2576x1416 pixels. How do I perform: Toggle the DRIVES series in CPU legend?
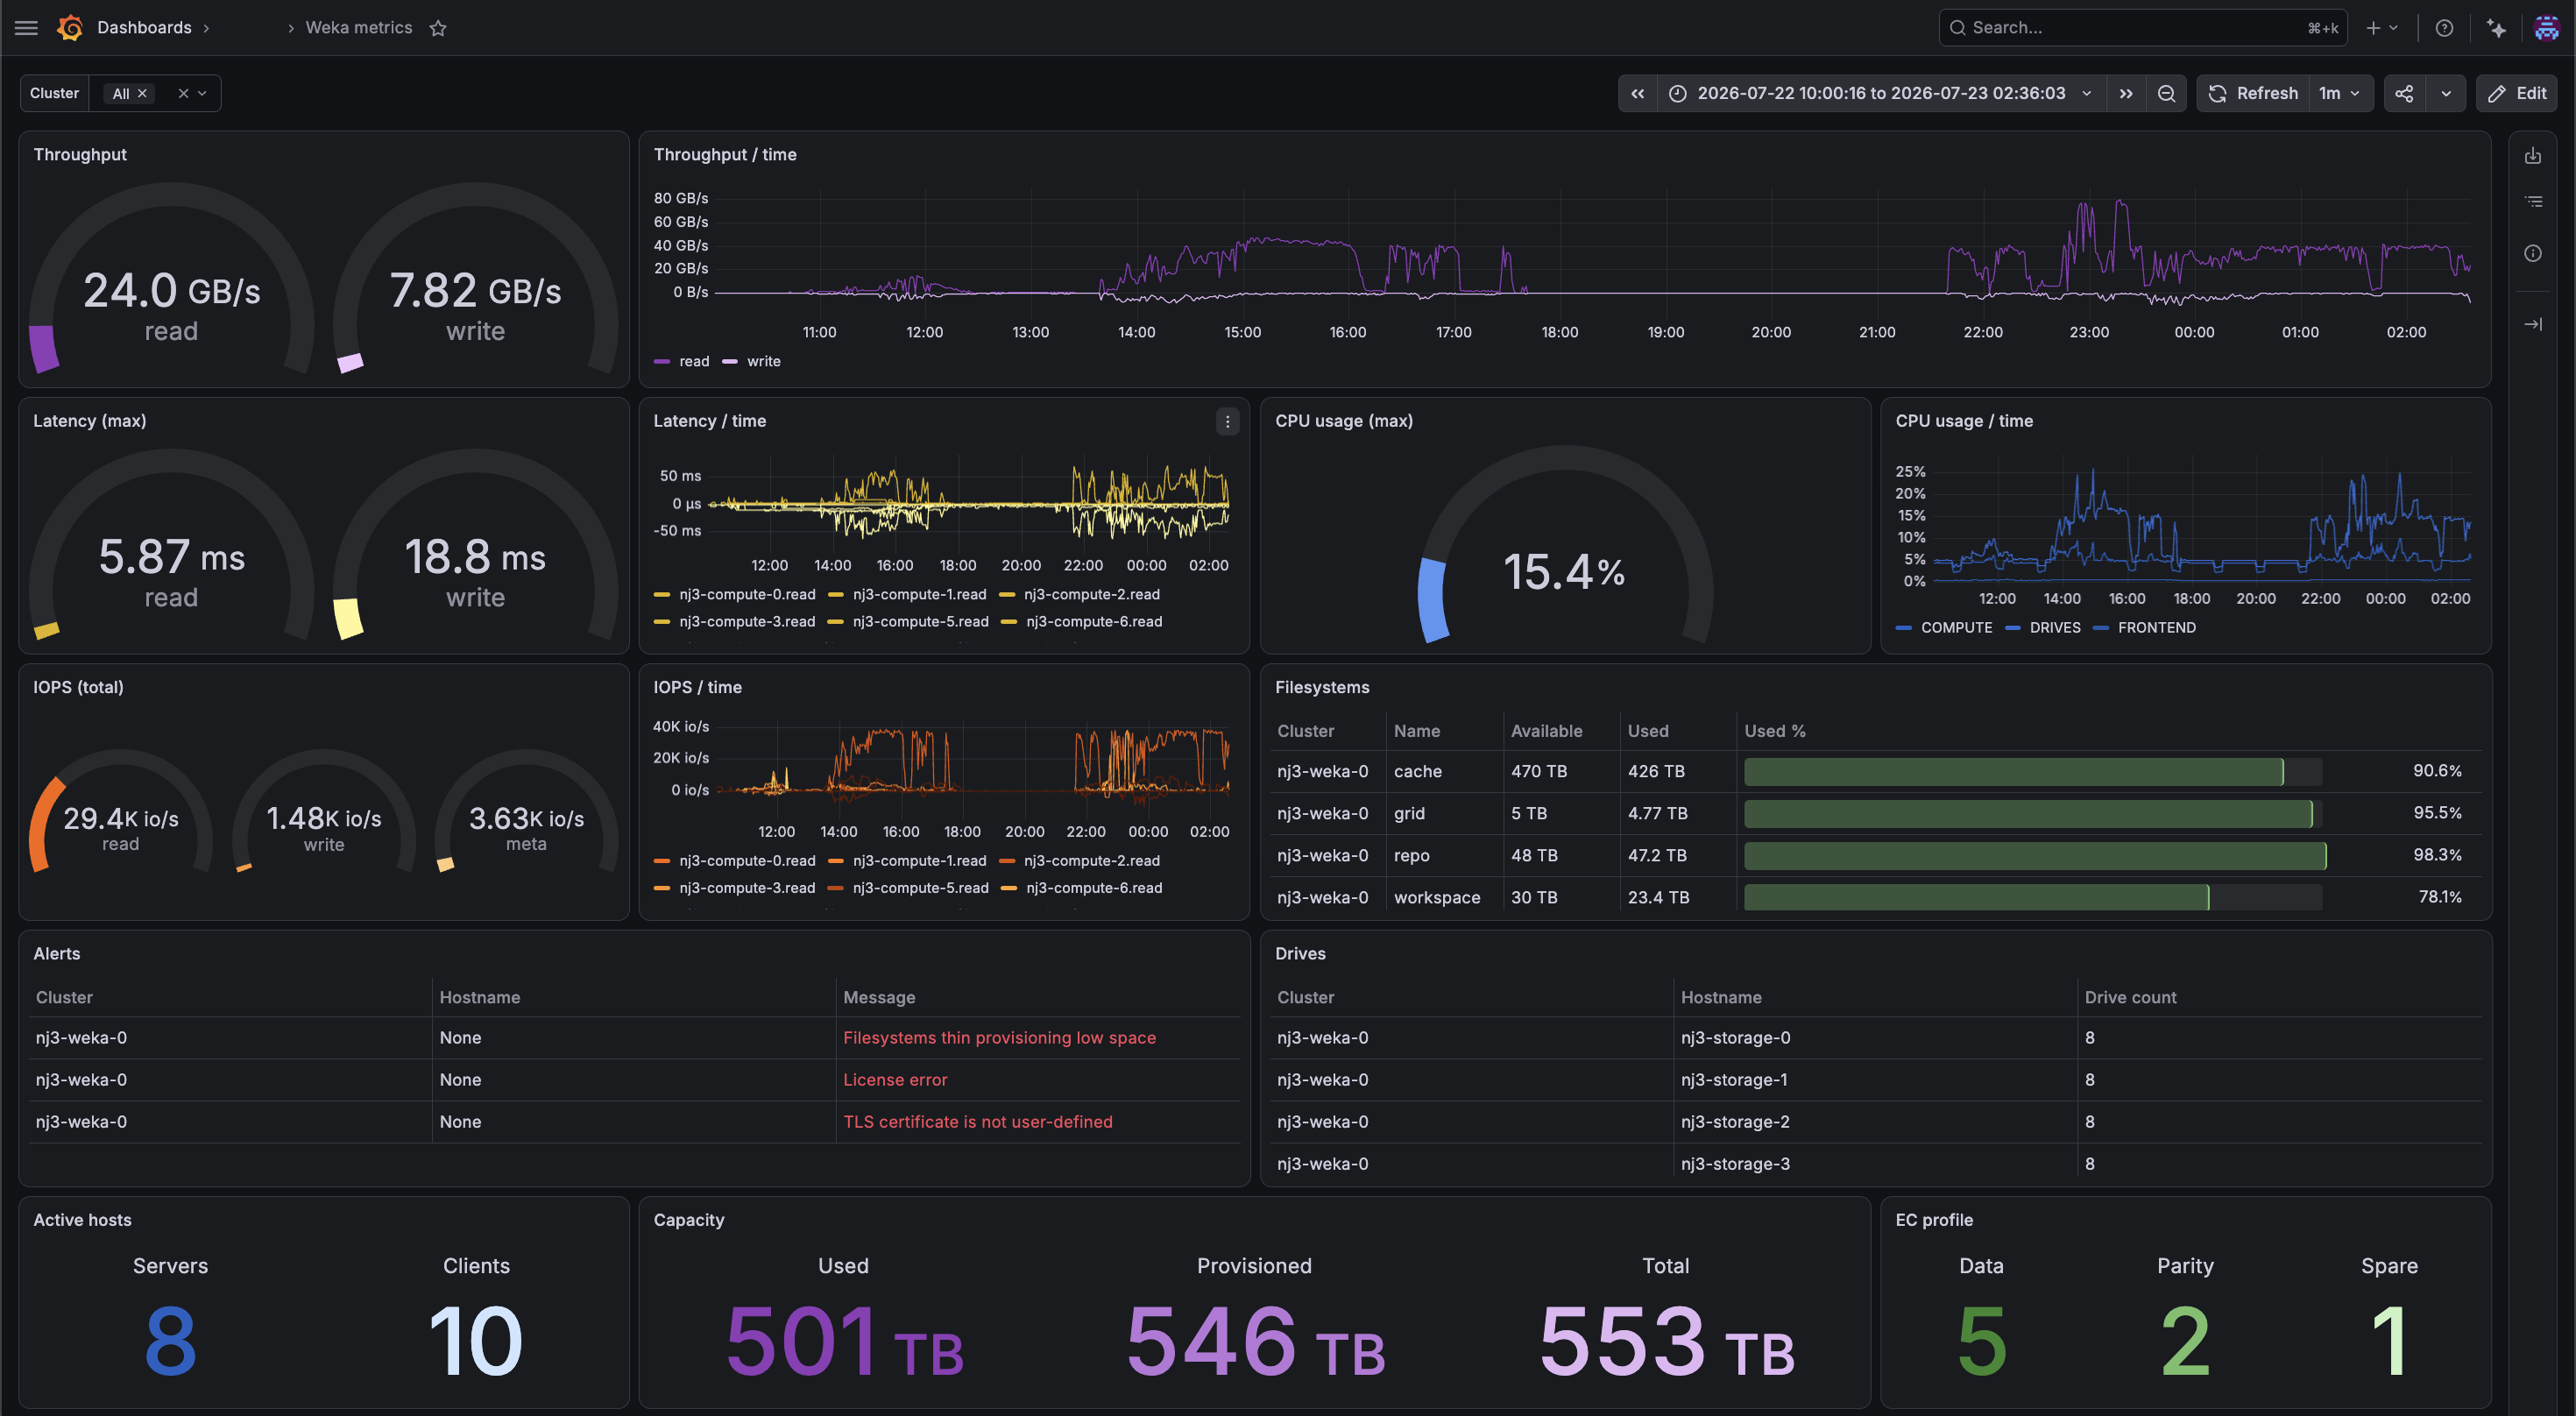(2043, 627)
